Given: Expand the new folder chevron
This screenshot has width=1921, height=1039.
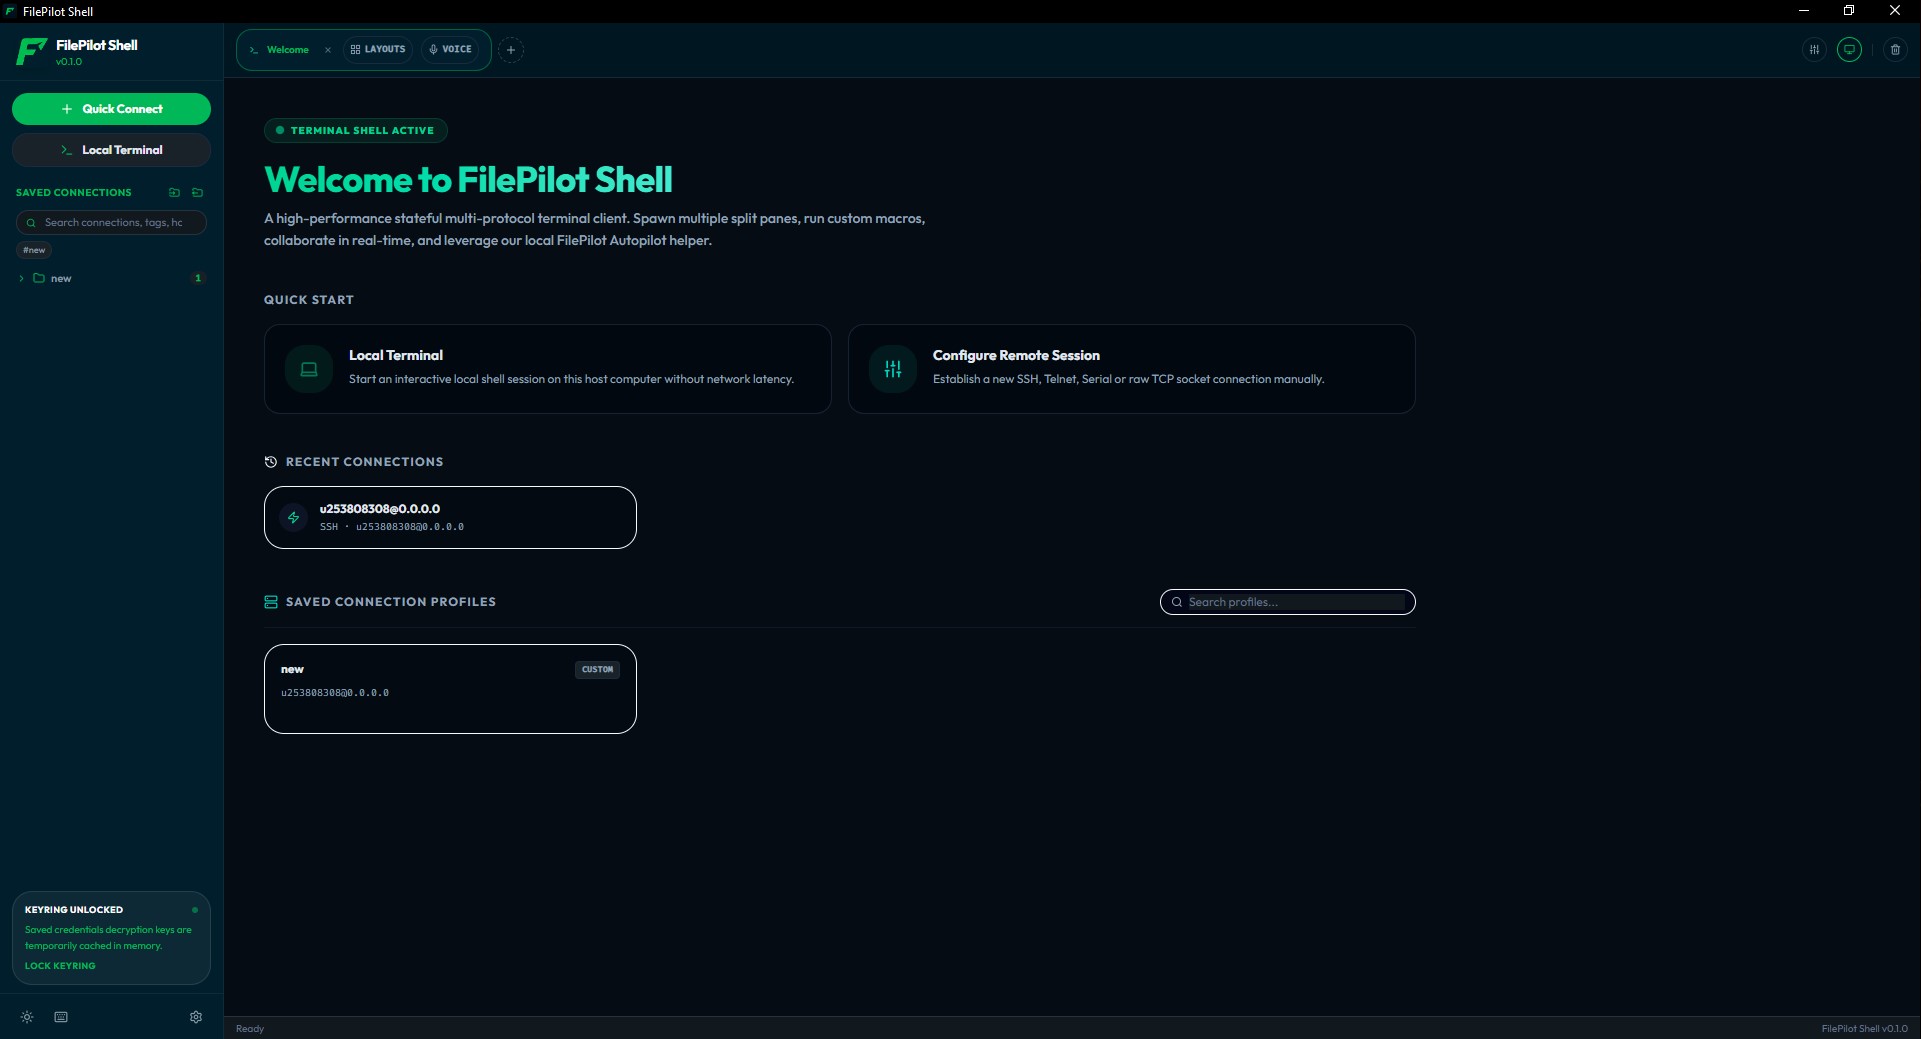Looking at the screenshot, I should tap(21, 278).
